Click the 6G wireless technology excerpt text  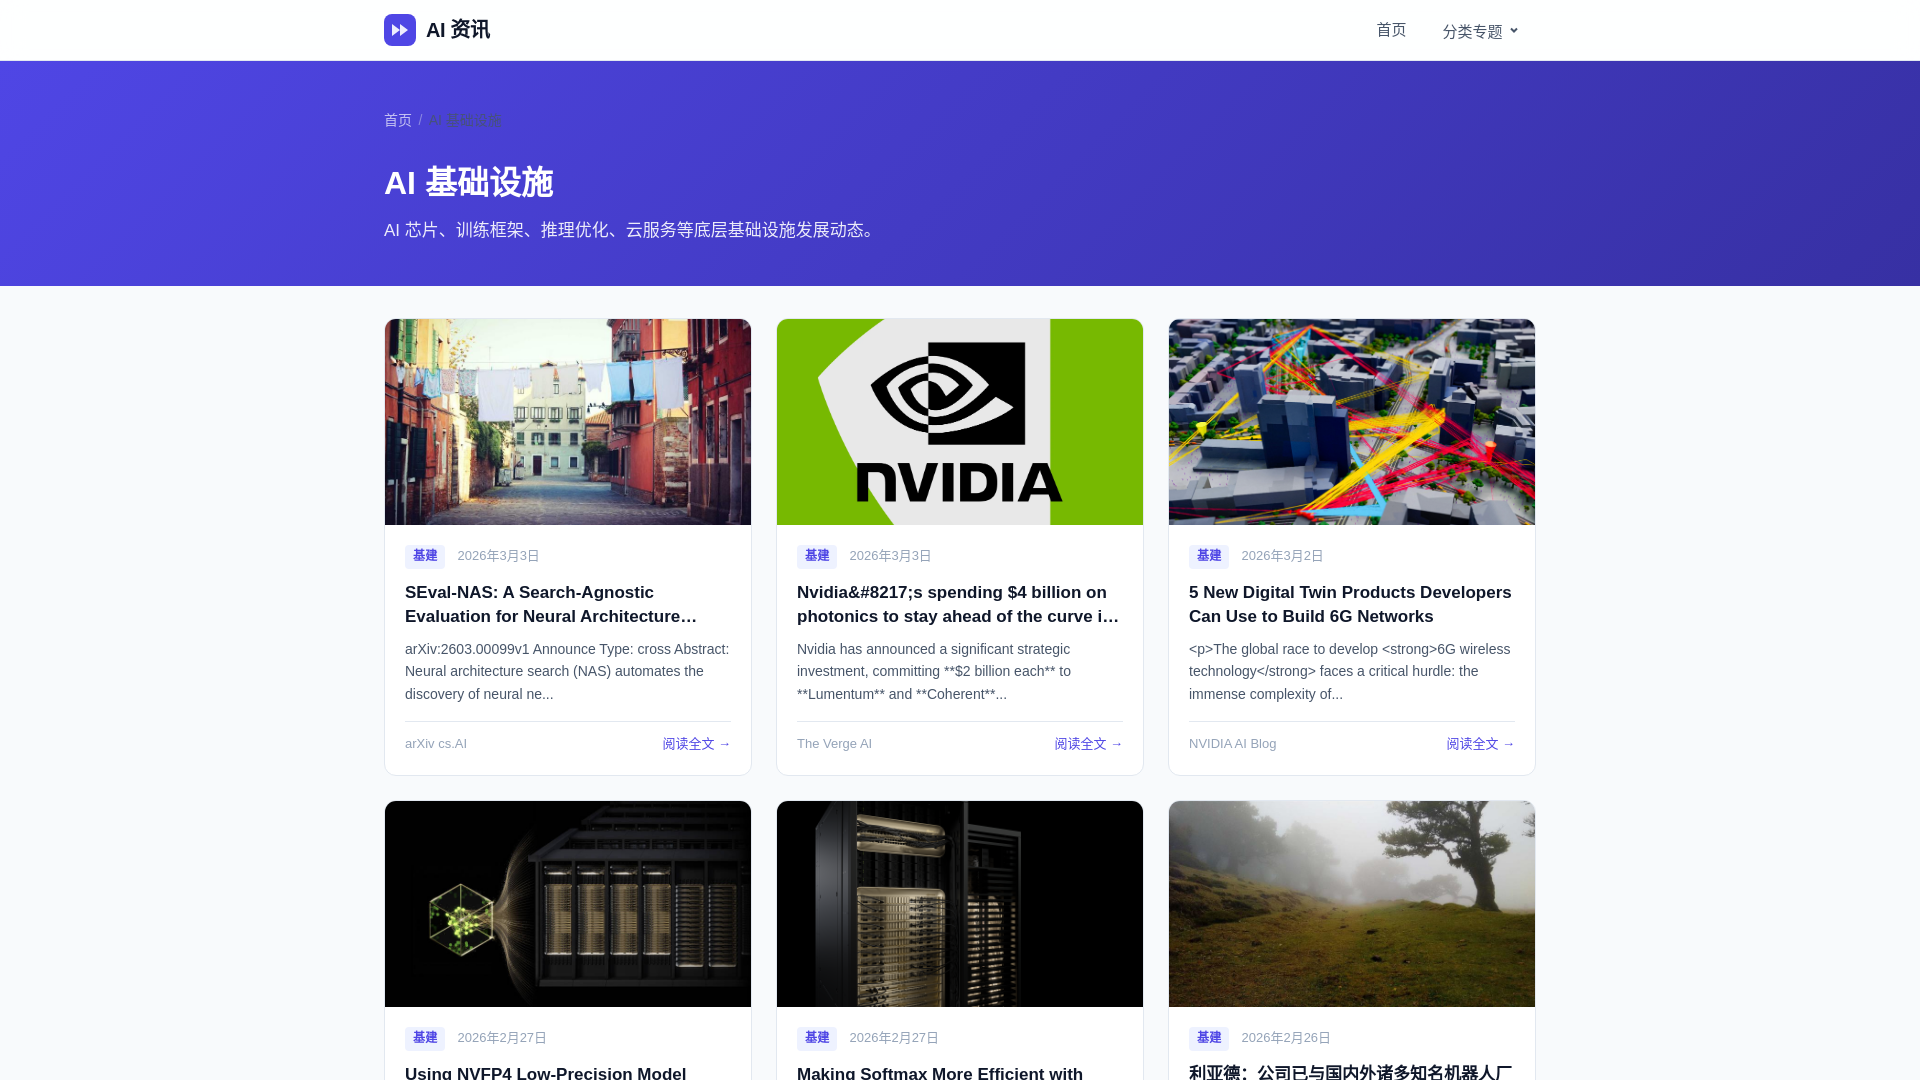1350,672
